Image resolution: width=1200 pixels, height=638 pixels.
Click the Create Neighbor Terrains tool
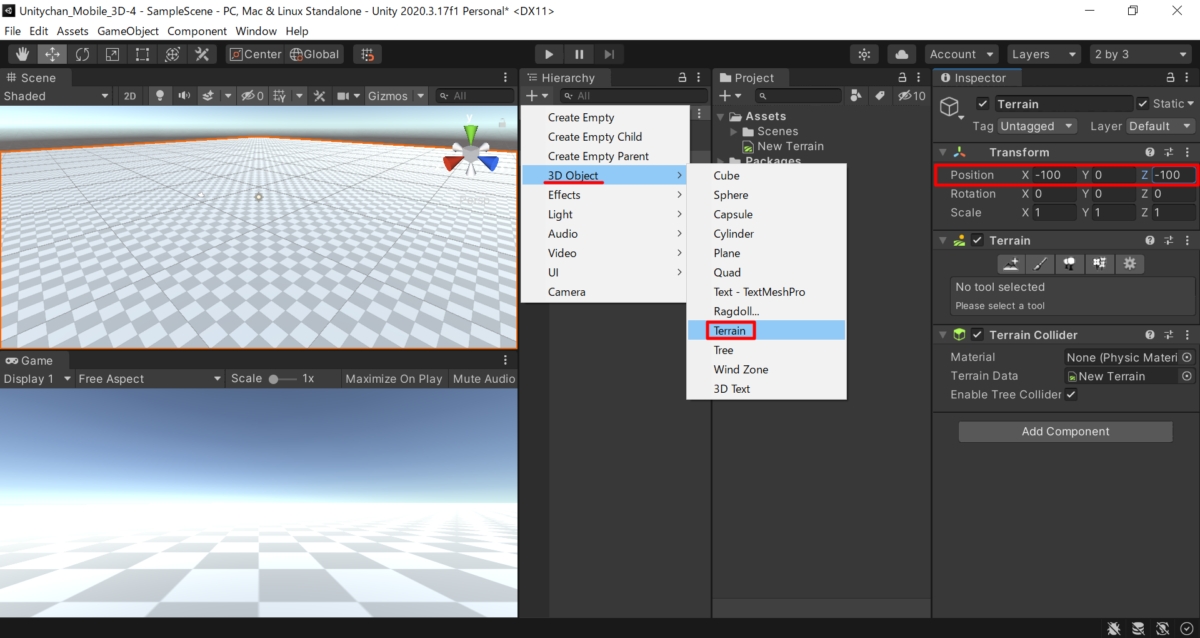tap(1011, 264)
